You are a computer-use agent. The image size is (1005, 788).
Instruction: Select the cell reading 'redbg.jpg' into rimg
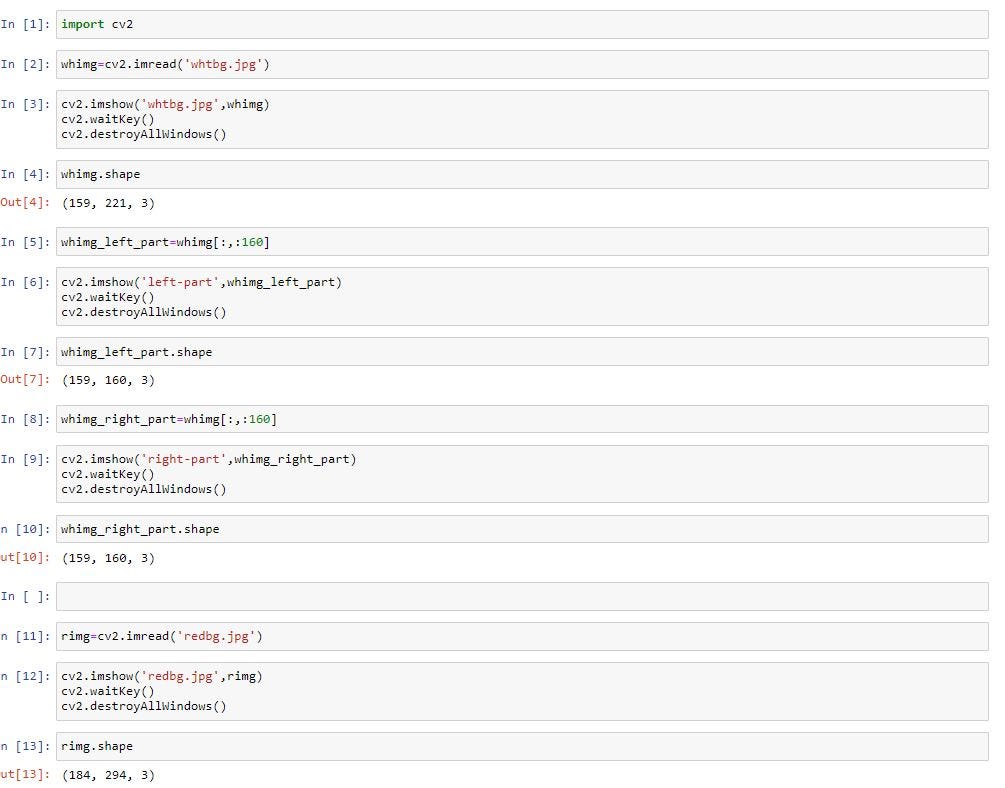(522, 636)
